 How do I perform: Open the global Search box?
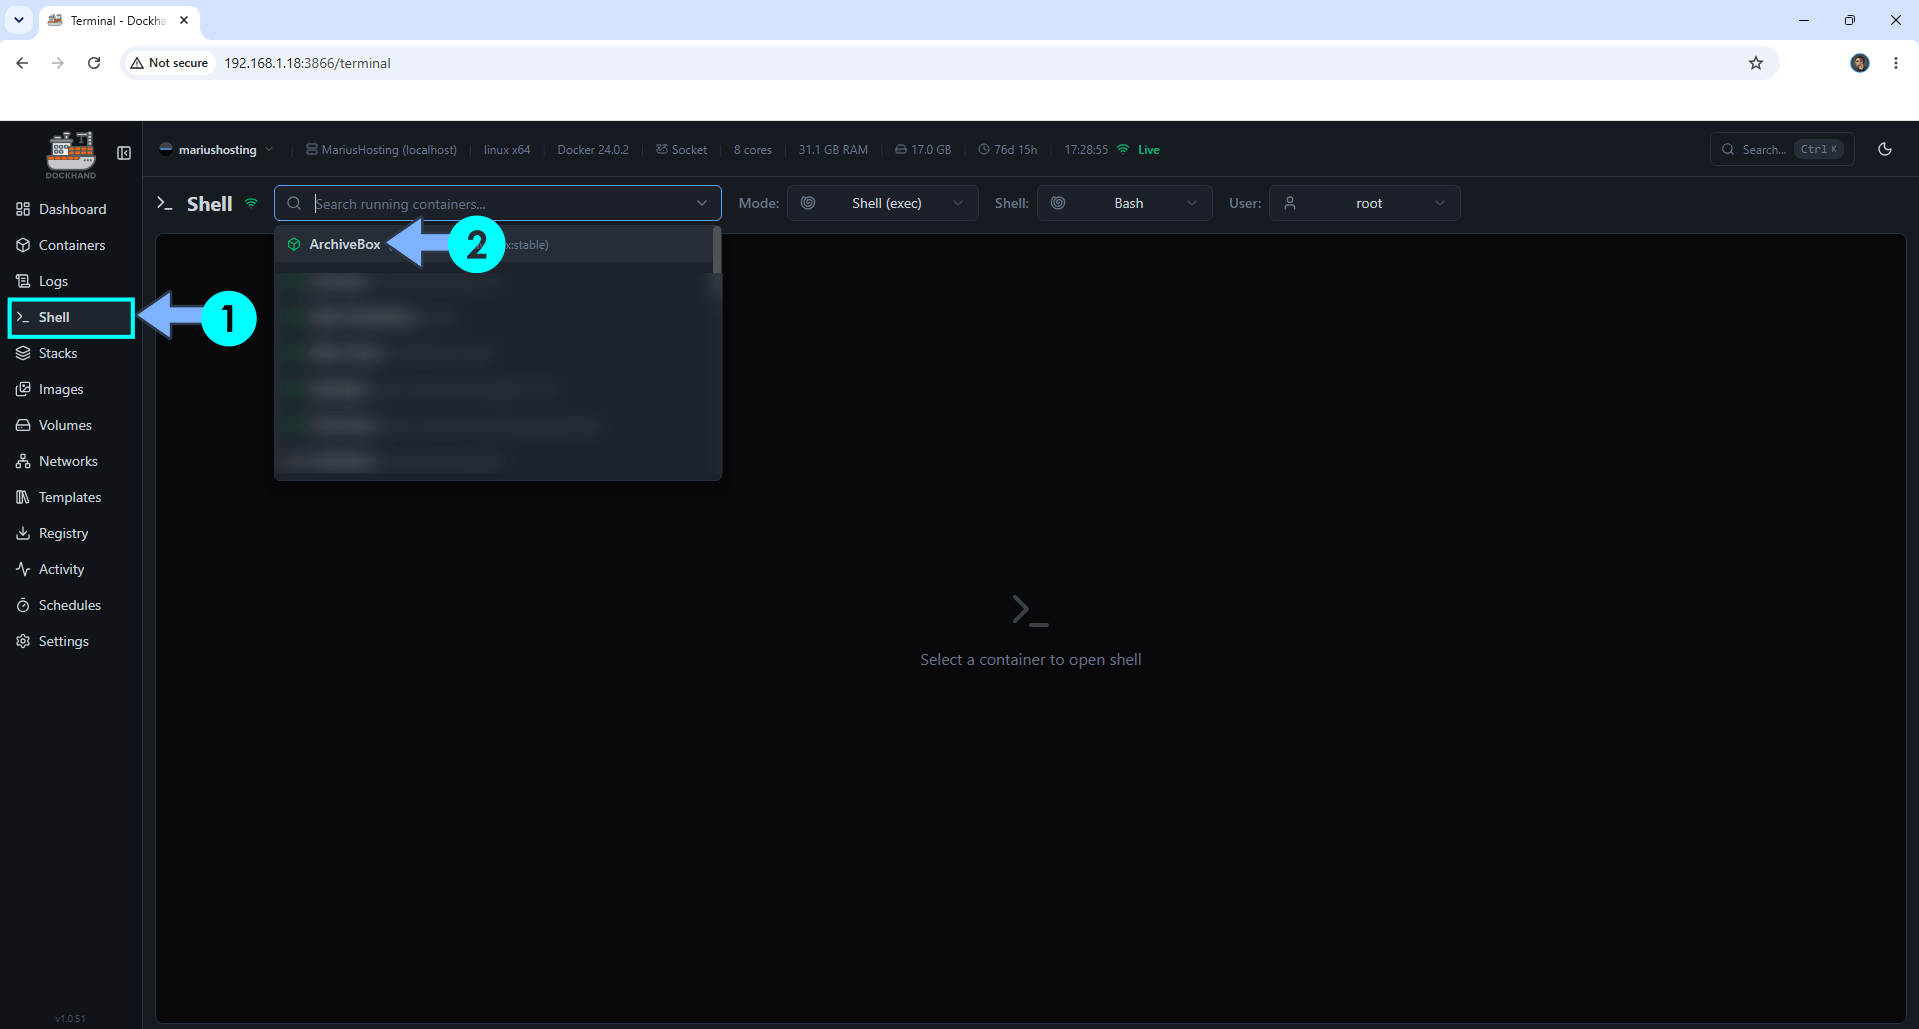(1782, 149)
